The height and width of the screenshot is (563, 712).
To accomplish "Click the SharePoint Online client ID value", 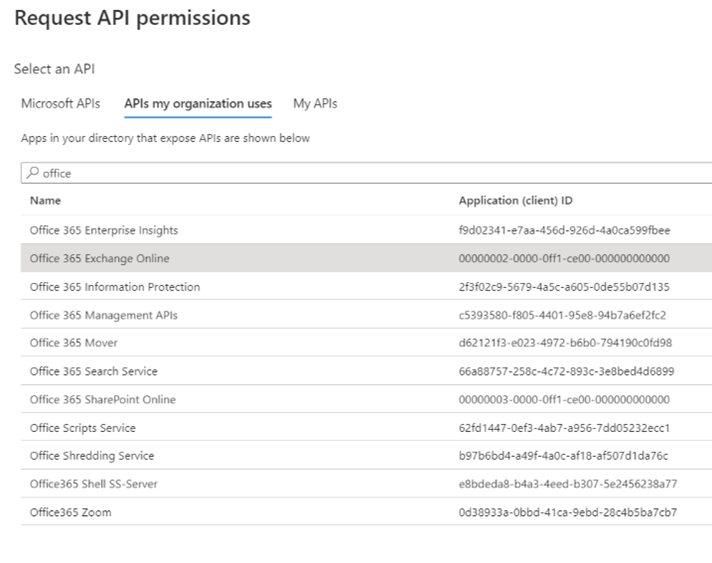I will pyautogui.click(x=564, y=399).
